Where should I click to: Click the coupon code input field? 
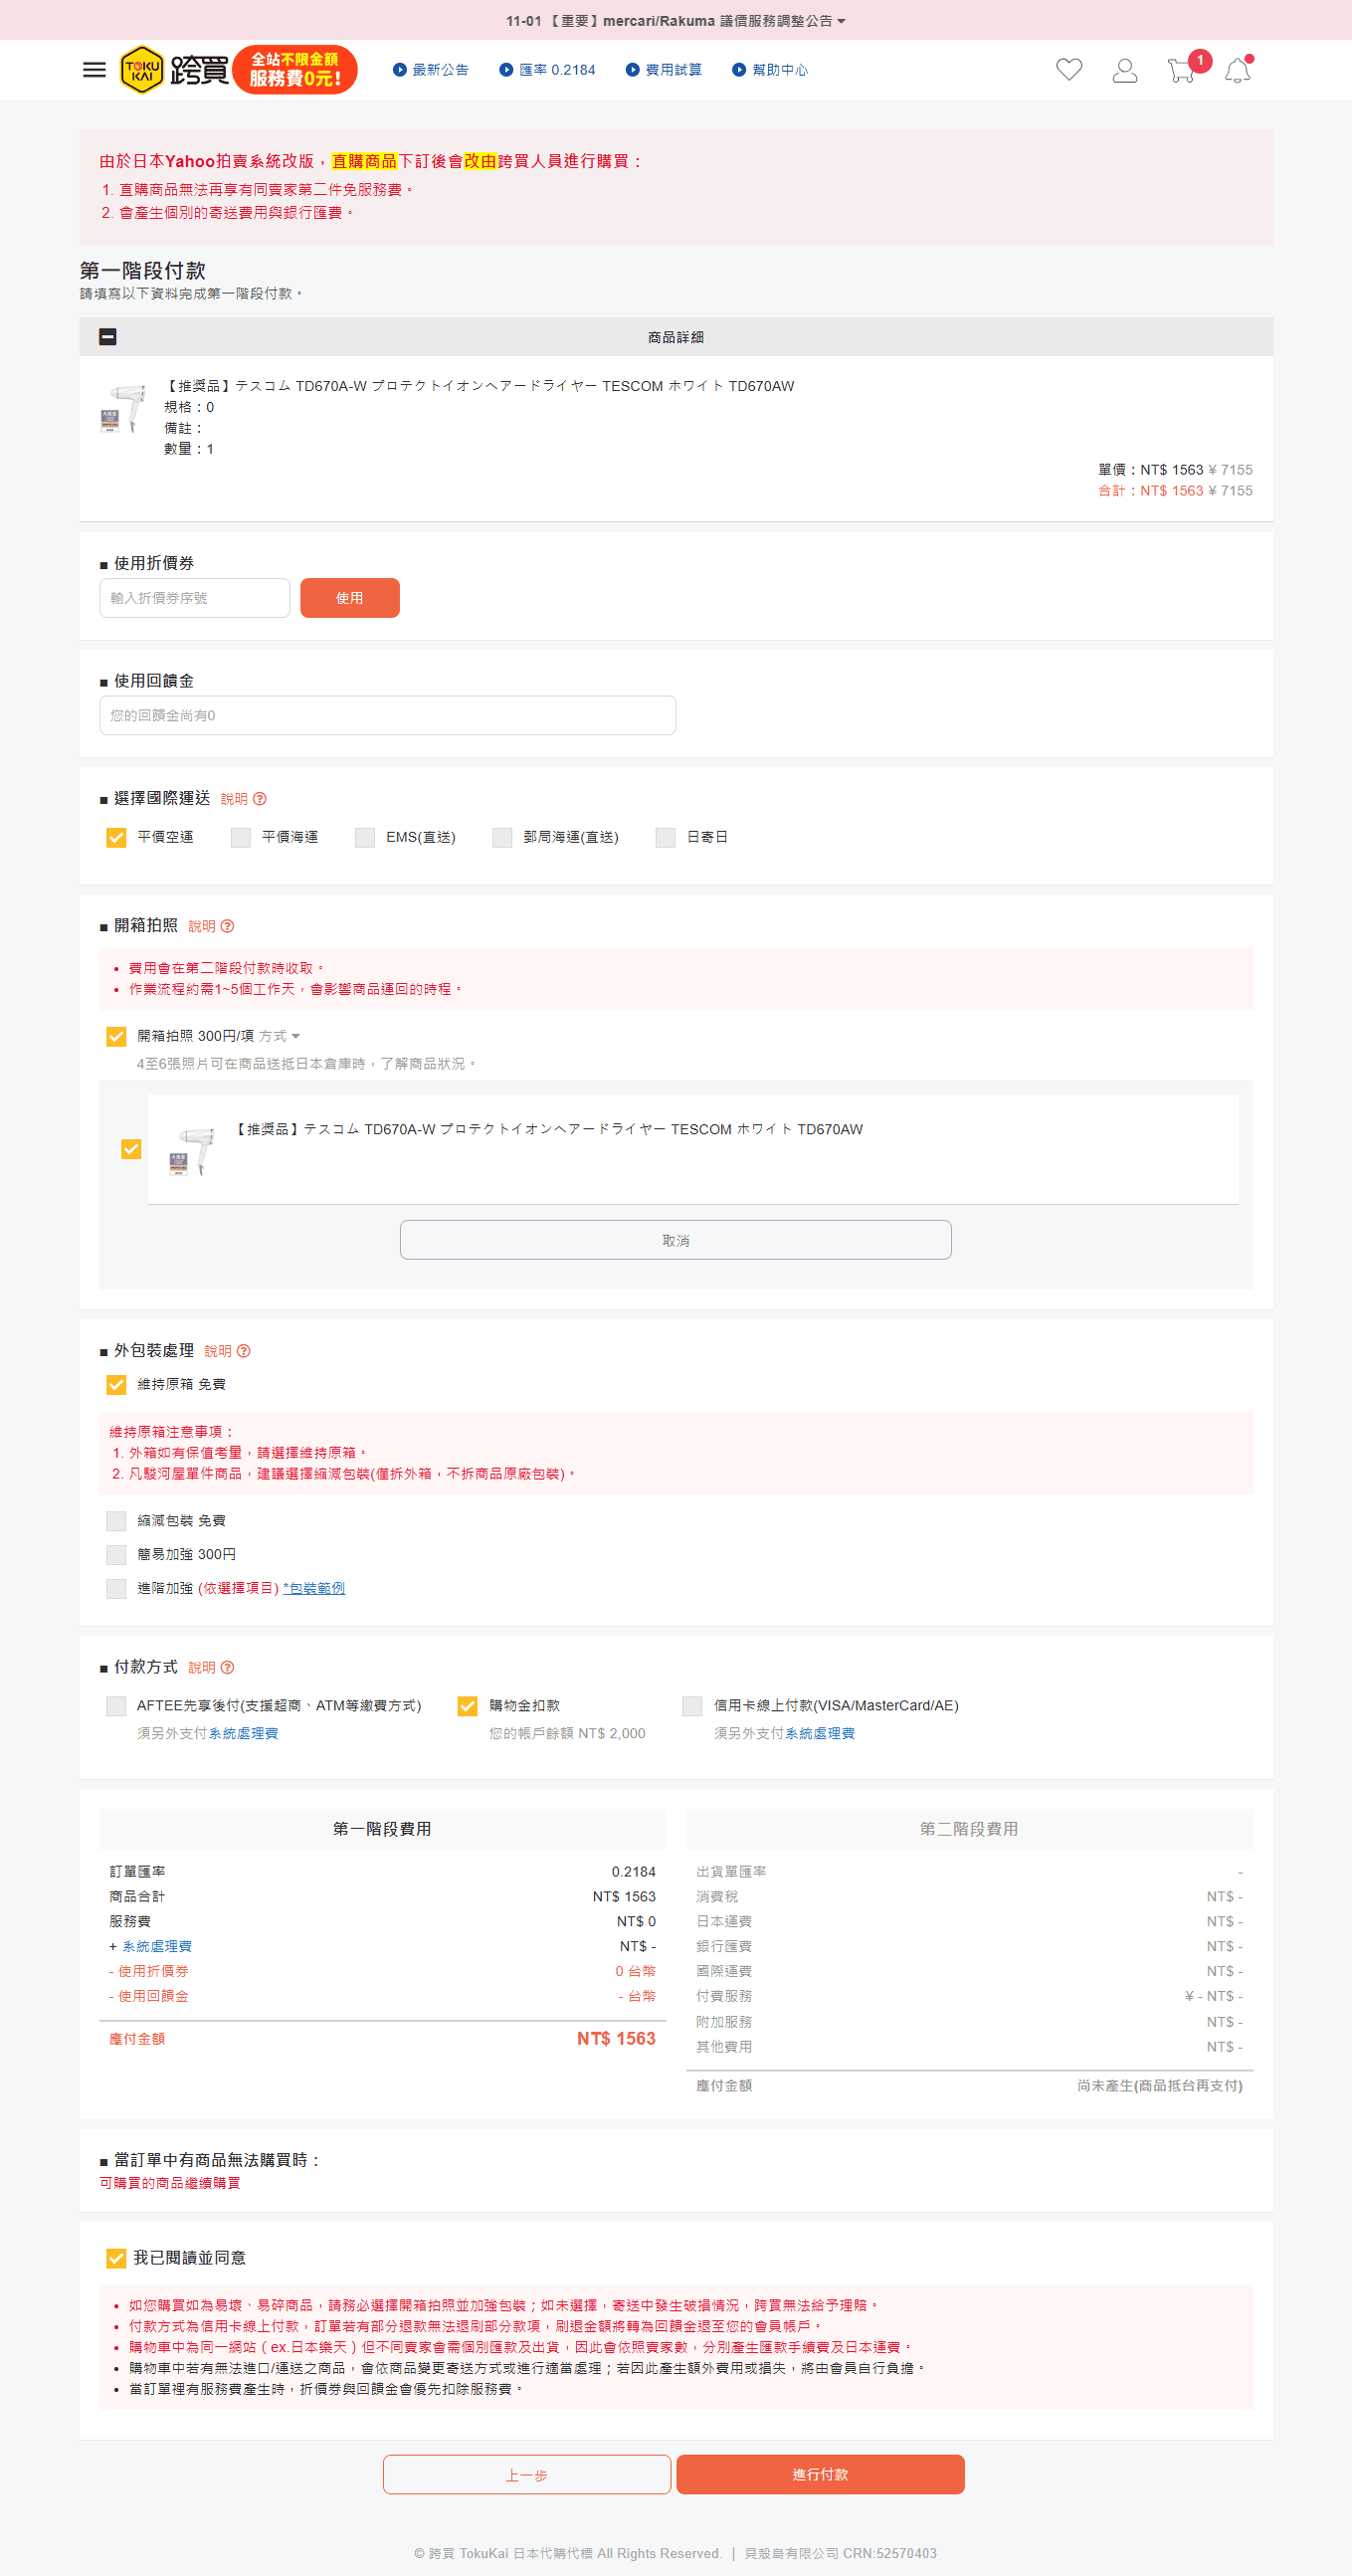click(x=195, y=598)
